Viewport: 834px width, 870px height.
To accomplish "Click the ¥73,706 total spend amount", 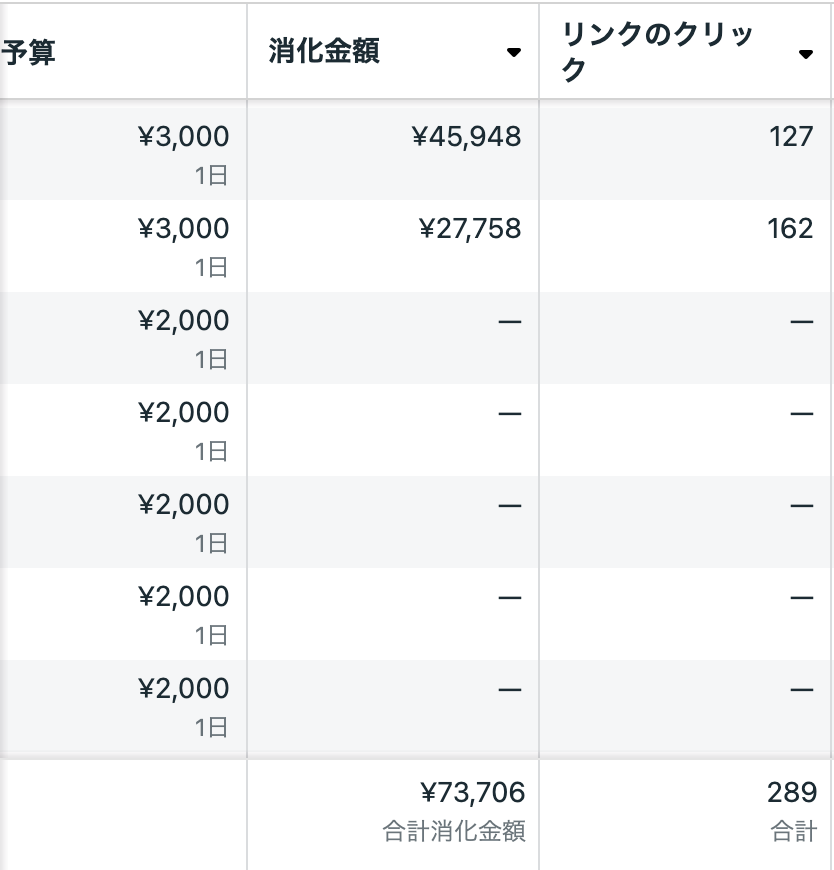I will click(472, 792).
